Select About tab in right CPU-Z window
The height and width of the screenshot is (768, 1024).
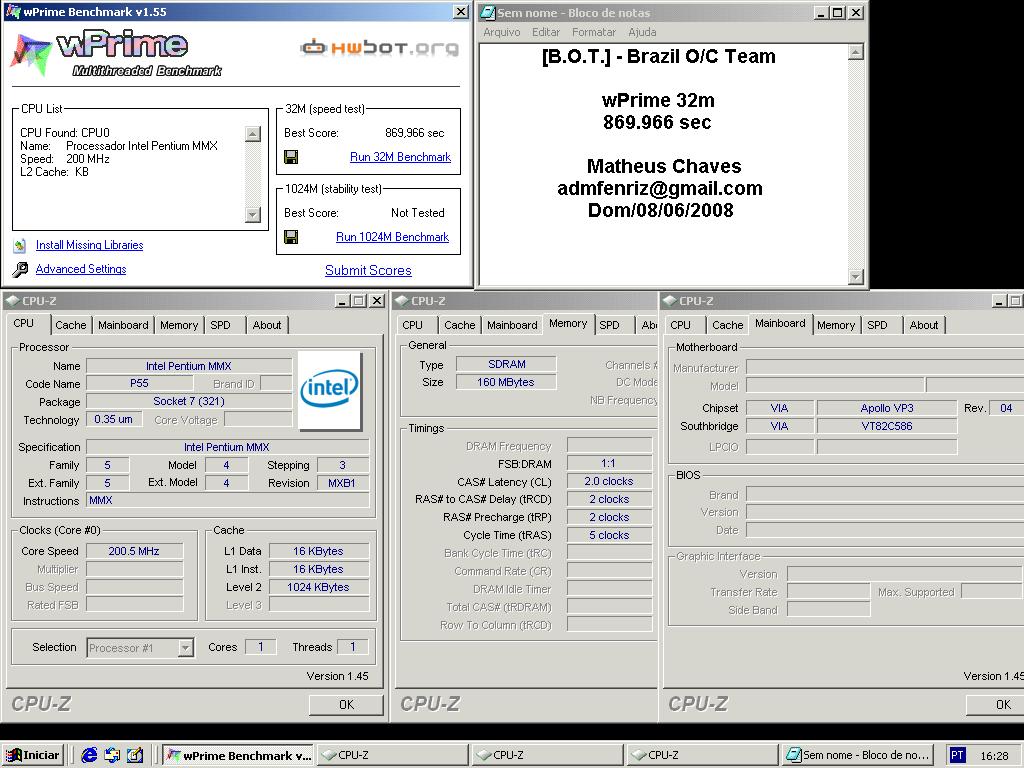tap(924, 325)
